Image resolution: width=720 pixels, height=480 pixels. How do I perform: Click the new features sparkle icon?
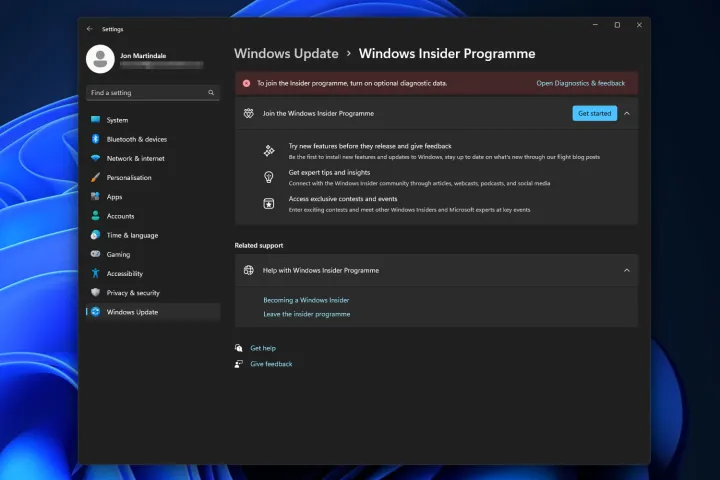[x=269, y=151]
